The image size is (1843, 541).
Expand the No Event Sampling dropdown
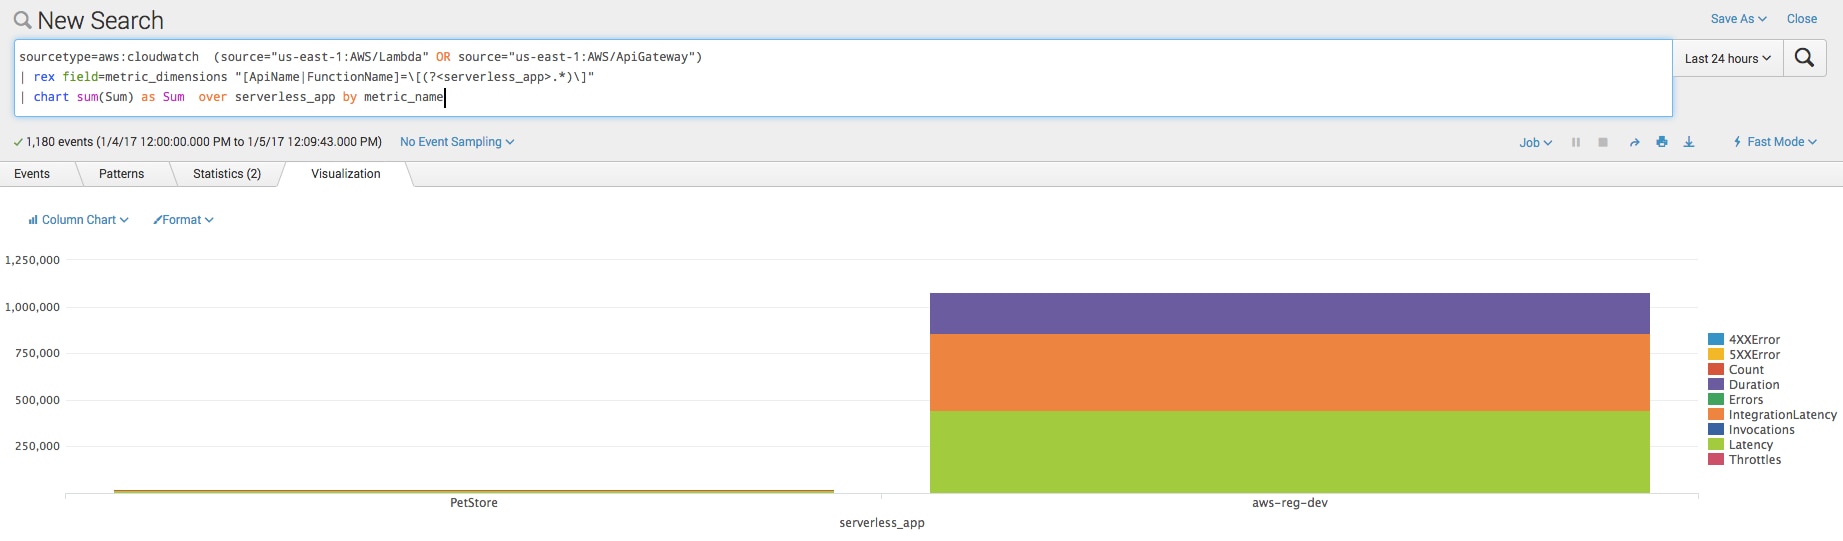[x=457, y=142]
